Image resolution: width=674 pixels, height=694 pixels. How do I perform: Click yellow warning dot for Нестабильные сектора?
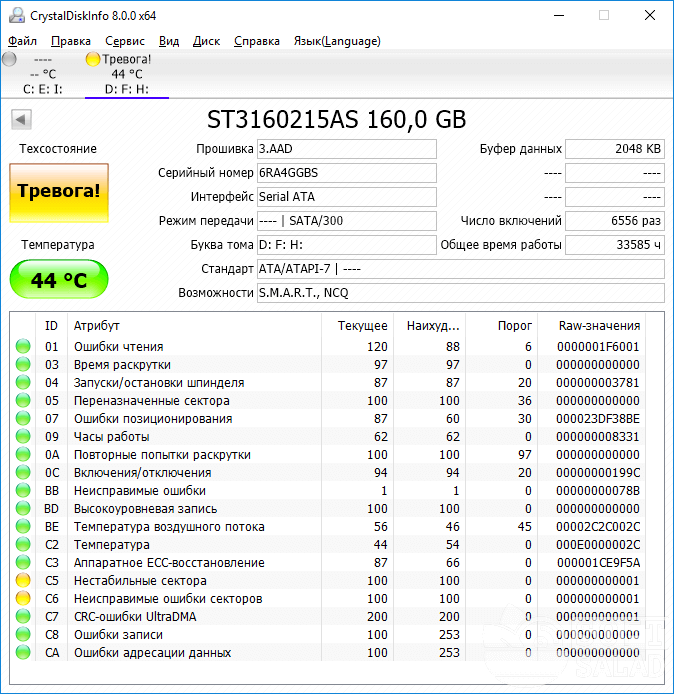pyautogui.click(x=23, y=580)
